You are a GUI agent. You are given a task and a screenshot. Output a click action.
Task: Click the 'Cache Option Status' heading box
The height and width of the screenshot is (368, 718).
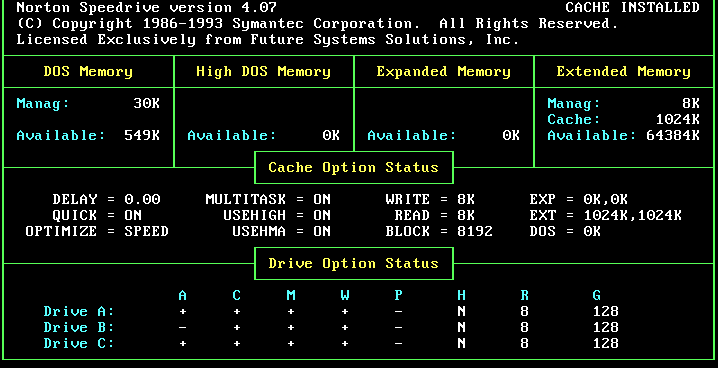pyautogui.click(x=354, y=168)
